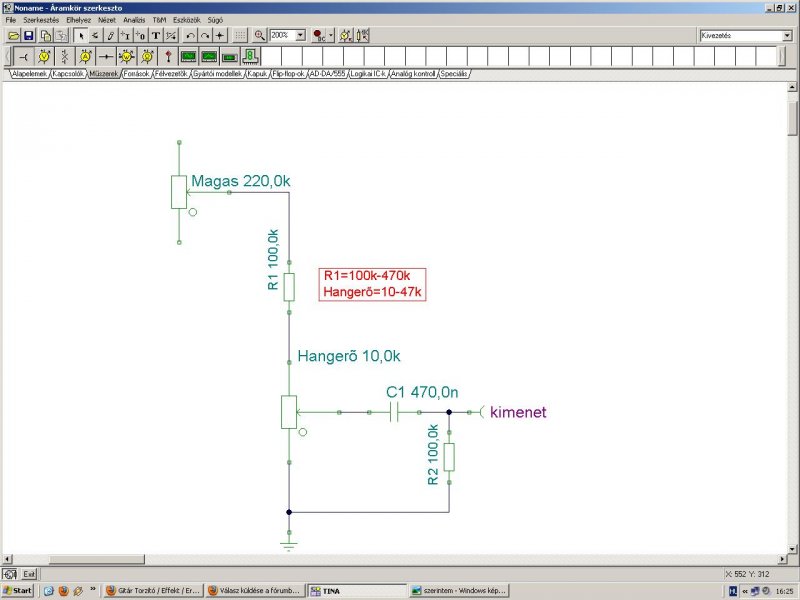This screenshot has height=600, width=800.
Task: Click the Windows Start button
Action: tap(17, 590)
